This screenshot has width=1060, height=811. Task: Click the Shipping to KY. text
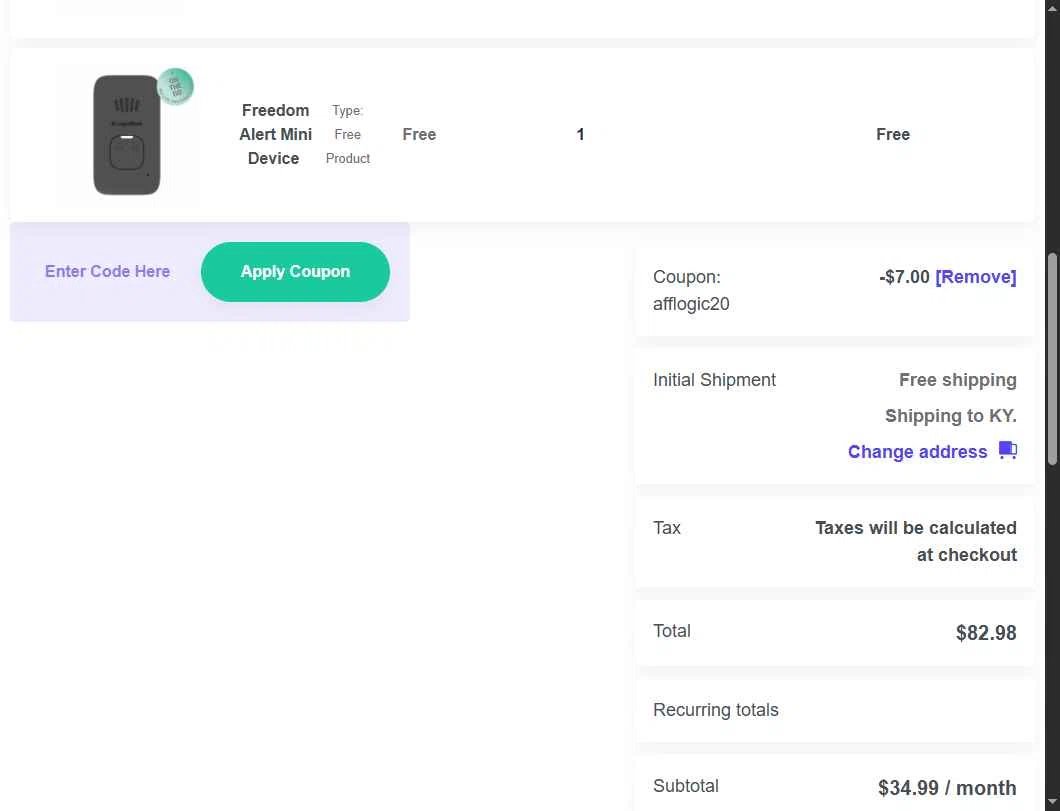950,416
